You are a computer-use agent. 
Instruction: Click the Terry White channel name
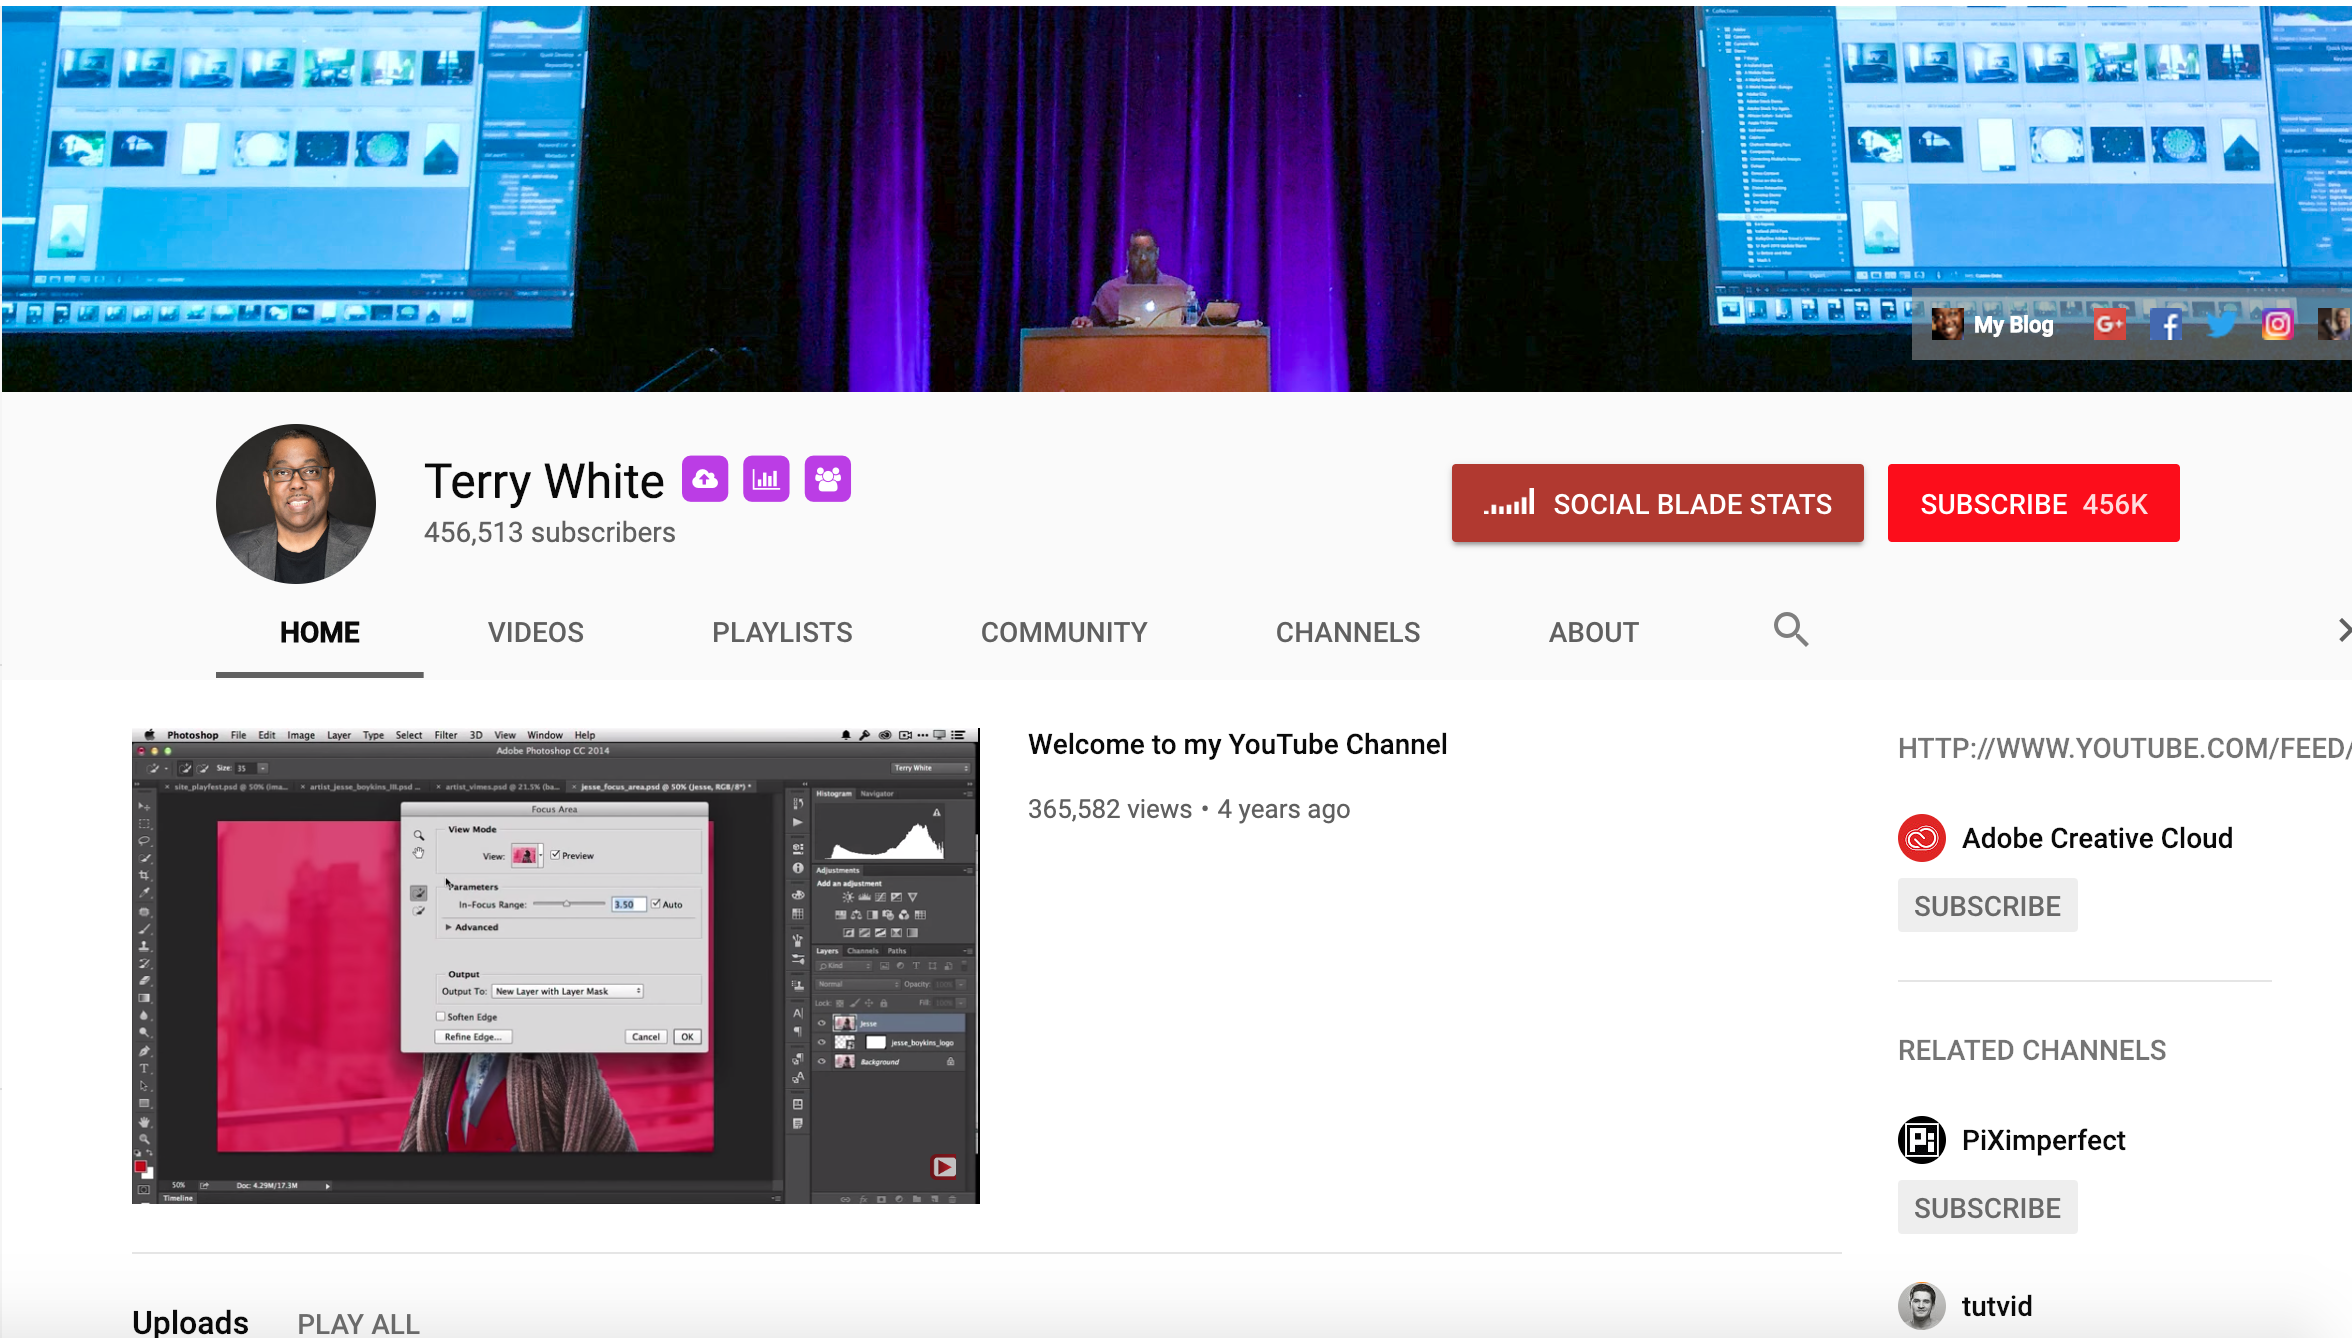544,481
